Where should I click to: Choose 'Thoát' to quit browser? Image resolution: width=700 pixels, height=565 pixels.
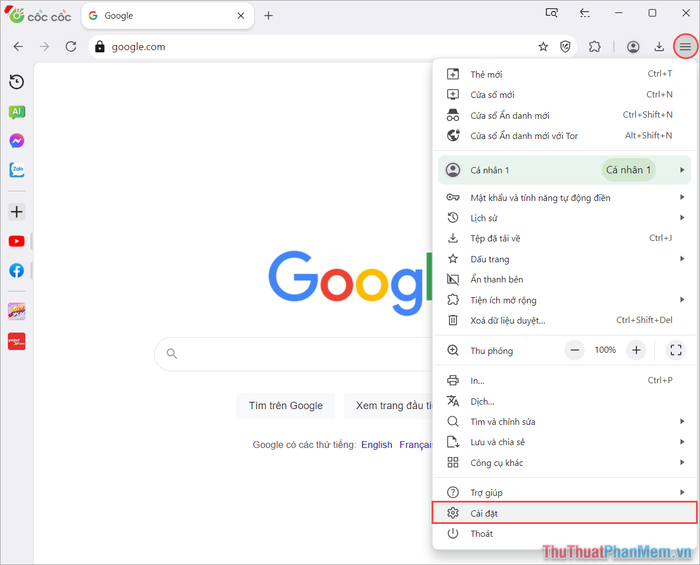(564, 533)
